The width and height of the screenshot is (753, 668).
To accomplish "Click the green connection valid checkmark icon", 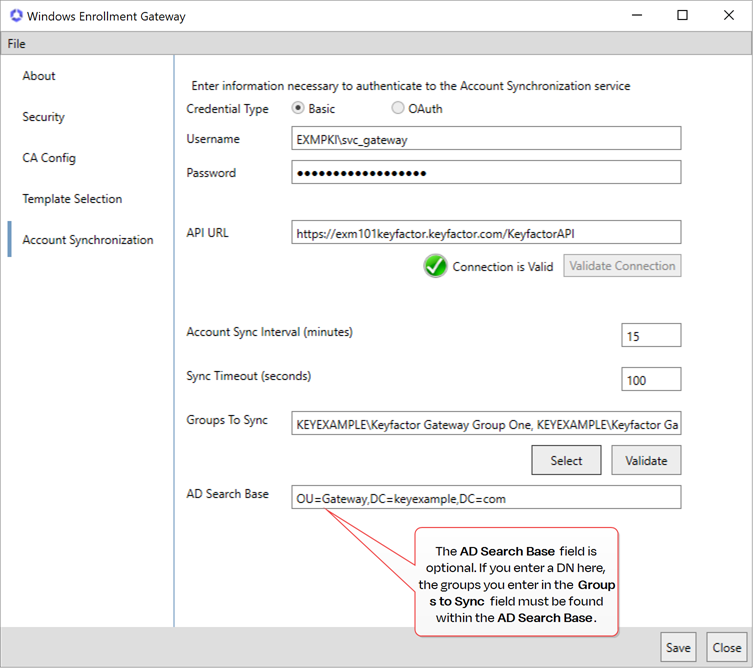I will click(x=435, y=266).
